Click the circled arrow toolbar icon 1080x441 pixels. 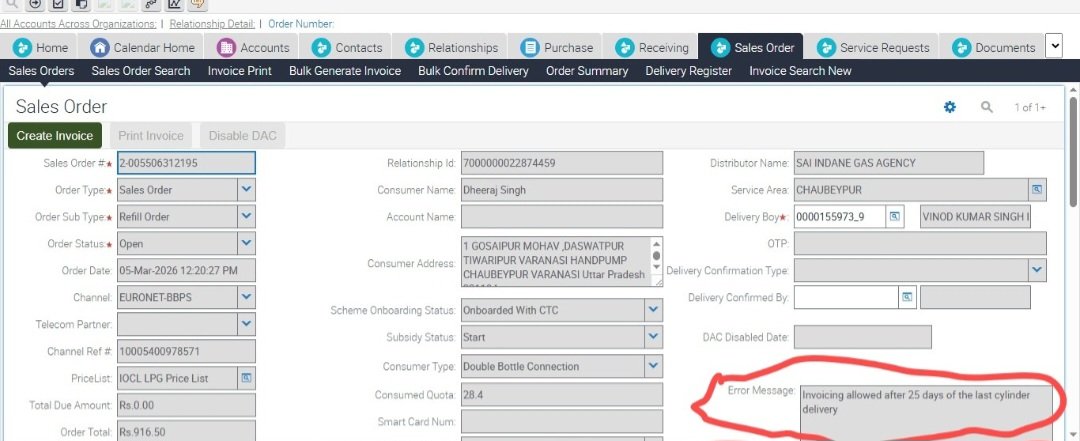coord(35,4)
